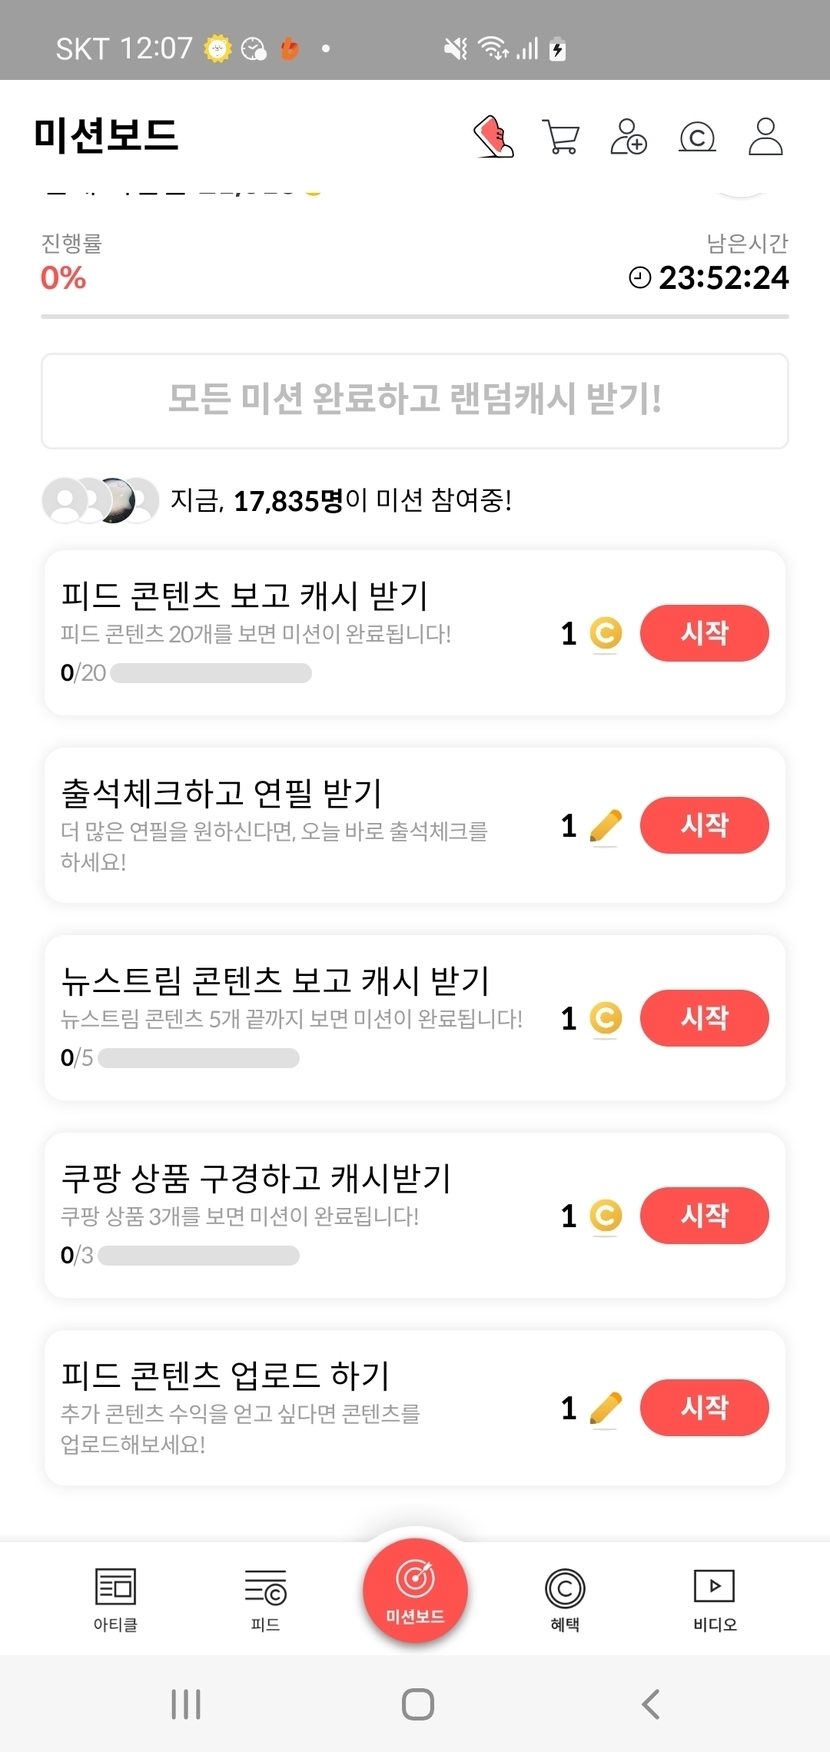830x1752 pixels.
Task: Tap 모든 미션 완료하고 랜덤캐시 받기 button
Action: [x=415, y=400]
